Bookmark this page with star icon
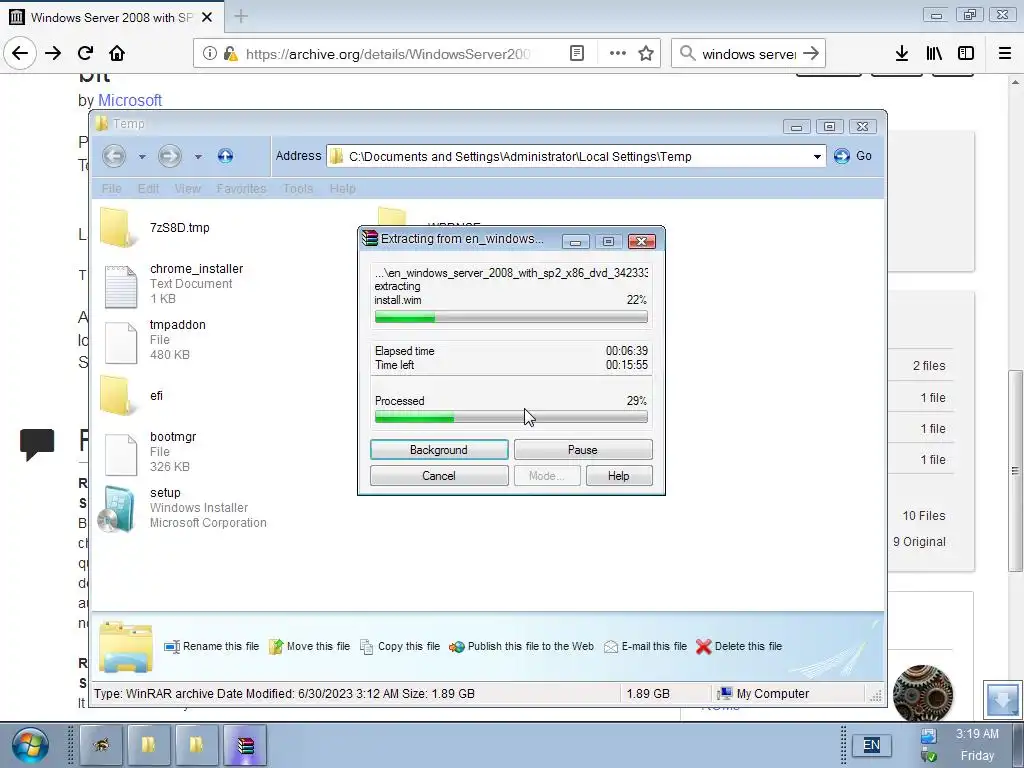 click(x=646, y=54)
